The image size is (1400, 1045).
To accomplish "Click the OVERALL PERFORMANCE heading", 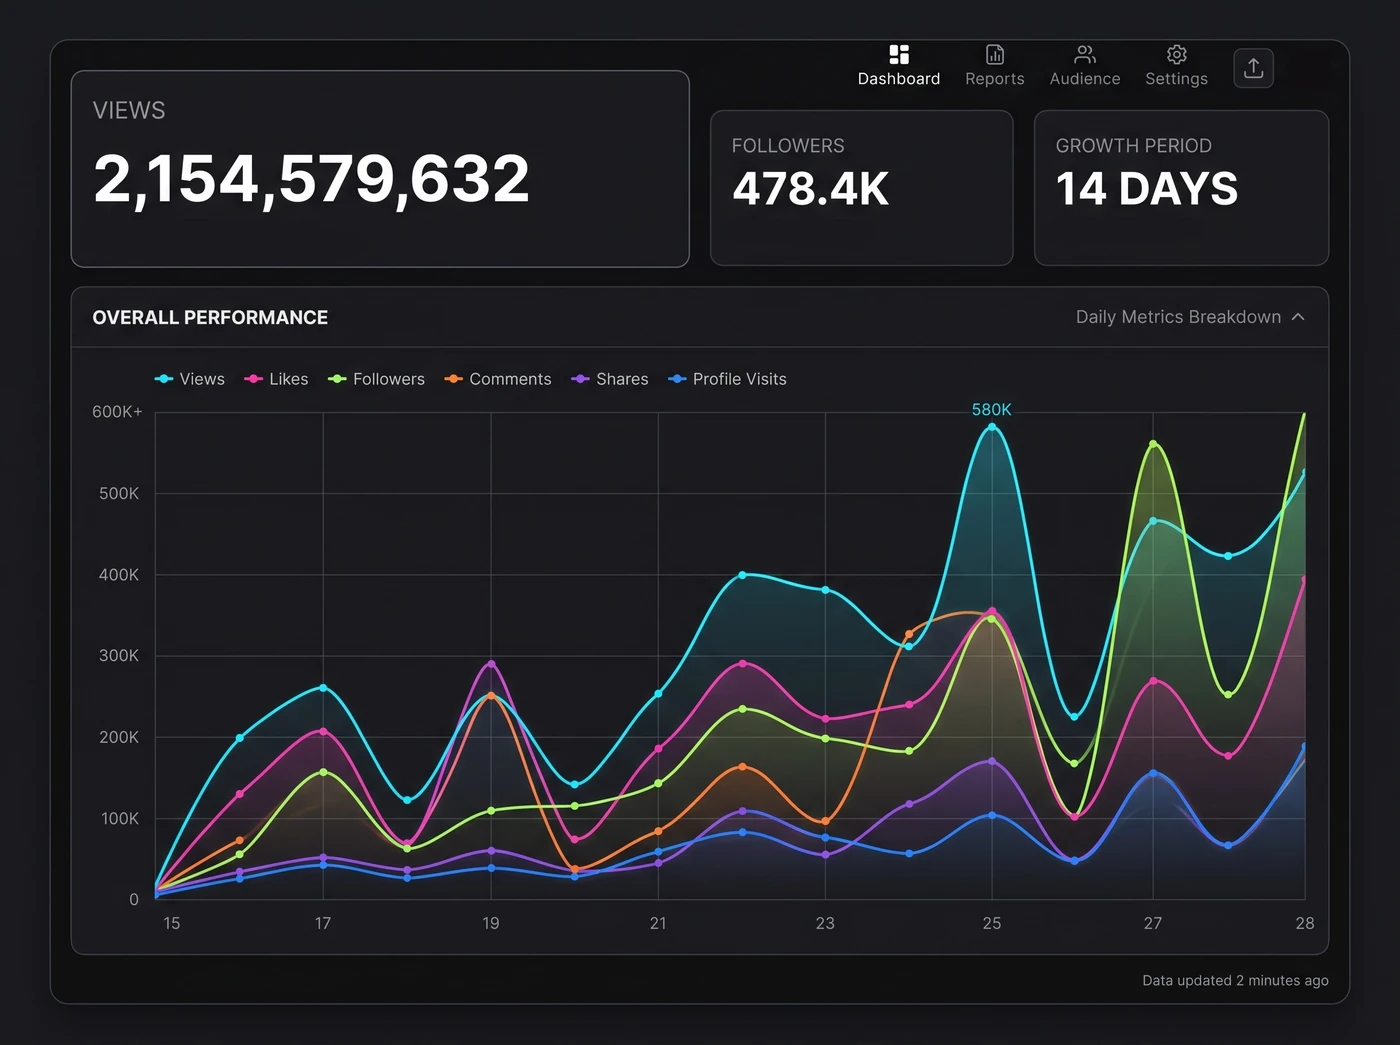I will click(x=210, y=318).
